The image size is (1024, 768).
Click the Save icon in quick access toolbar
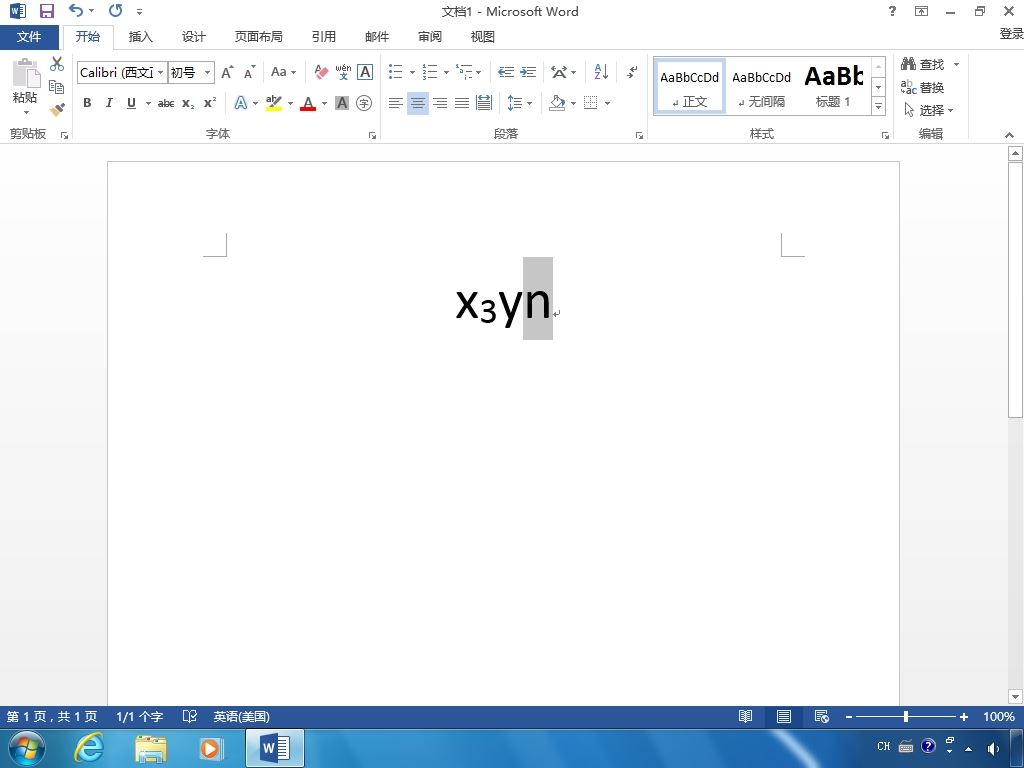pos(46,11)
